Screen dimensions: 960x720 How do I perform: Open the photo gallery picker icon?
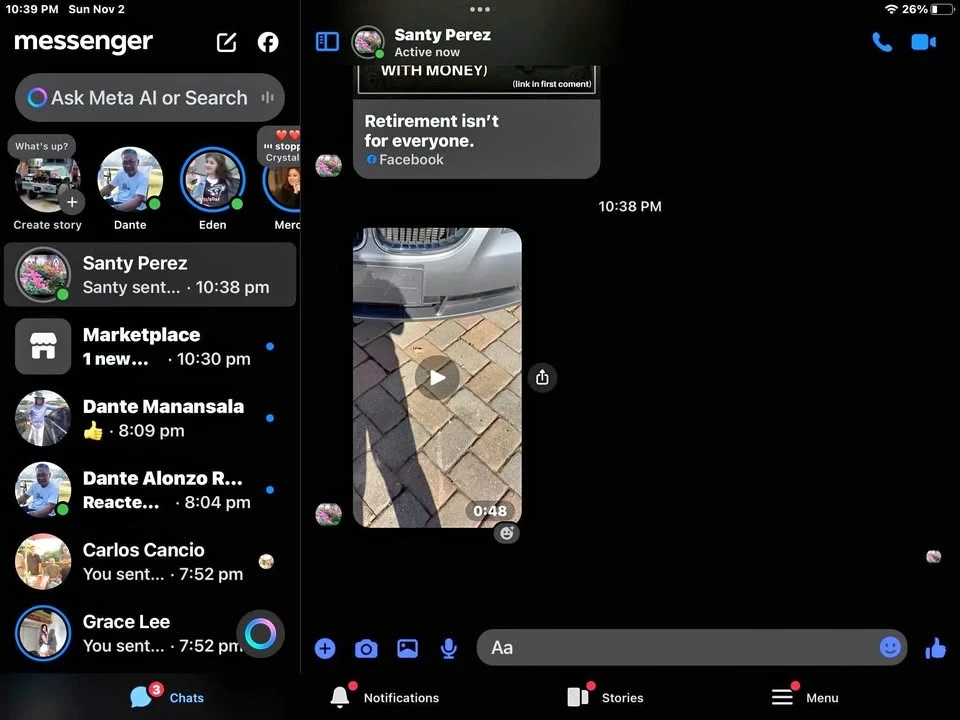coord(407,648)
